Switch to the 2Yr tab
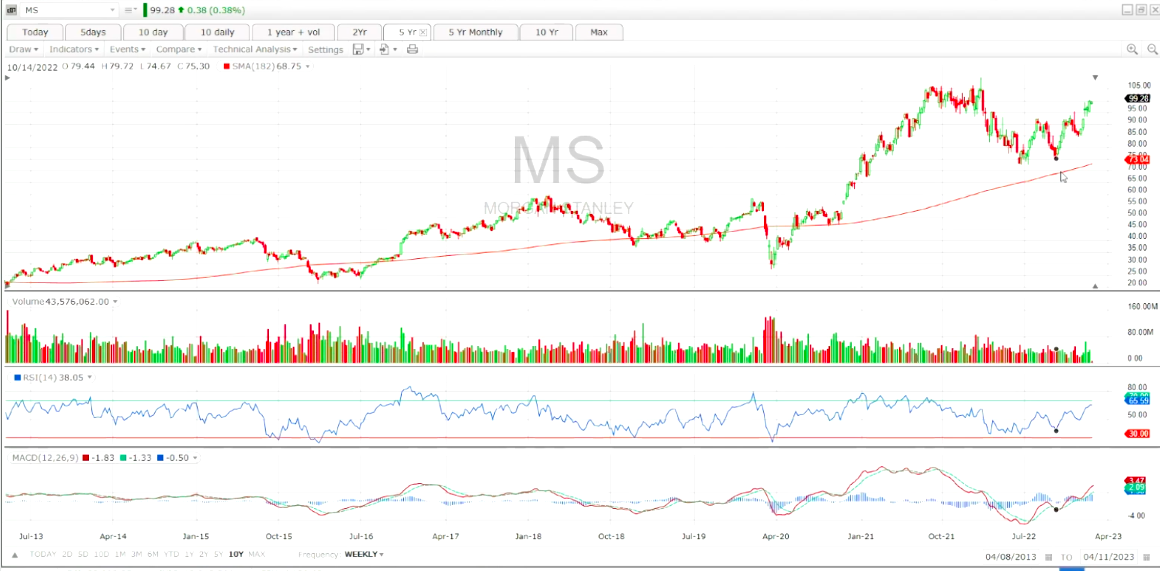This screenshot has height=571, width=1160. (359, 32)
